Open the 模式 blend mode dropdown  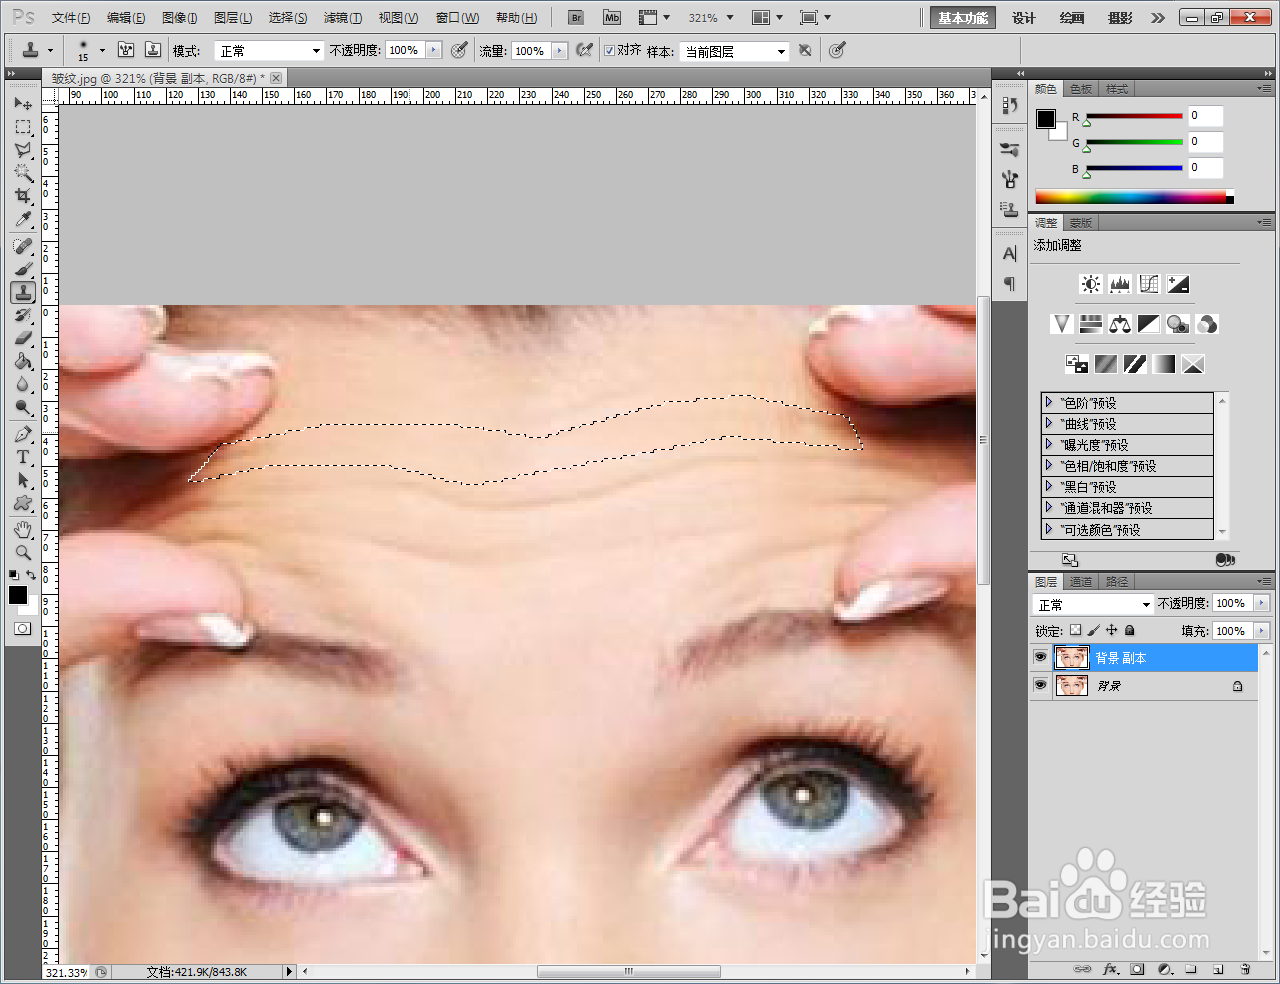269,51
